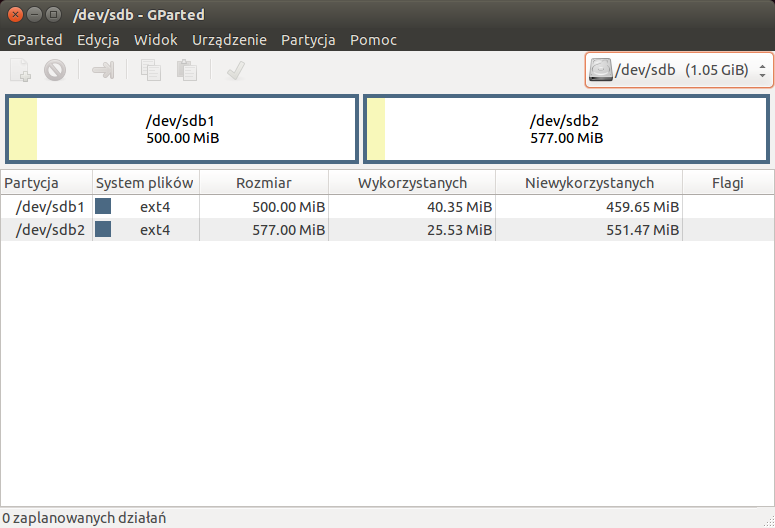Click the ext4 color swatch for /dev/sdb1

tap(103, 206)
